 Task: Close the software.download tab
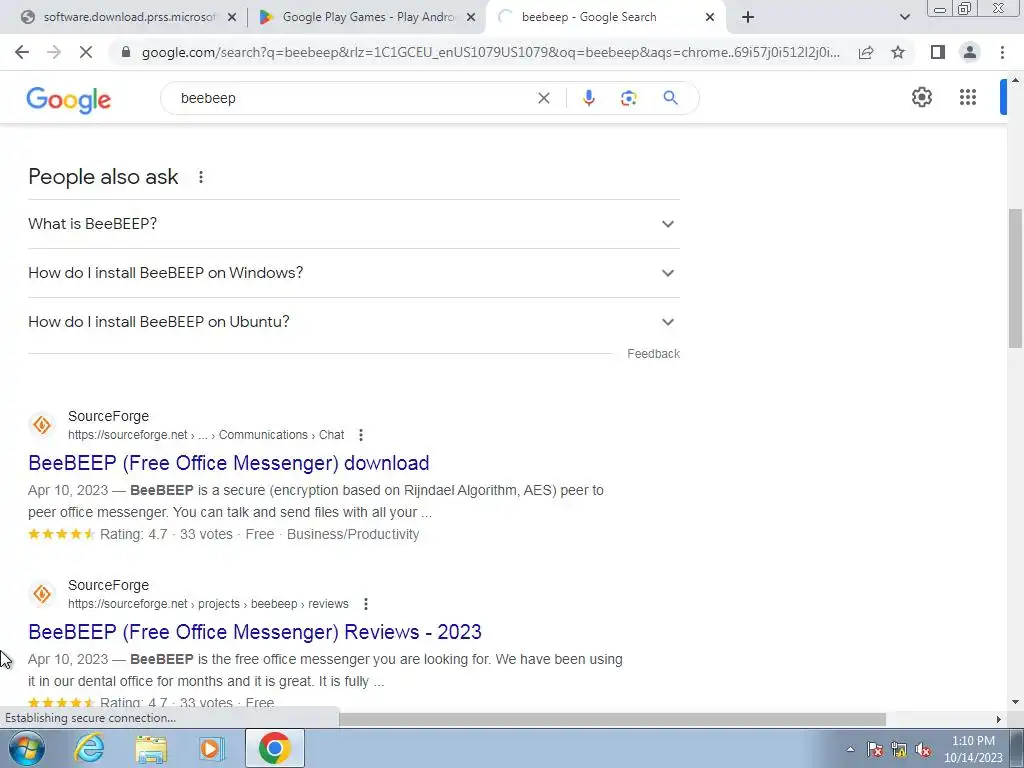point(232,18)
